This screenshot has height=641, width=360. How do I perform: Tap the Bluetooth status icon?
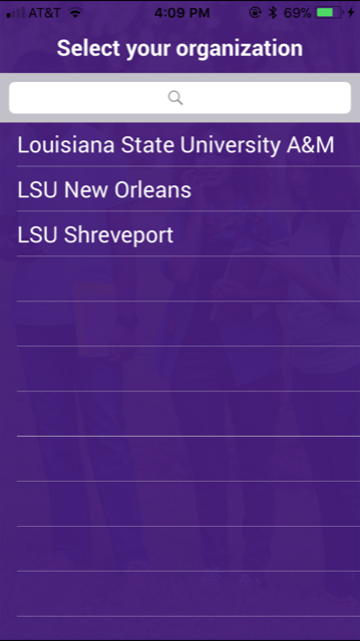tap(273, 13)
